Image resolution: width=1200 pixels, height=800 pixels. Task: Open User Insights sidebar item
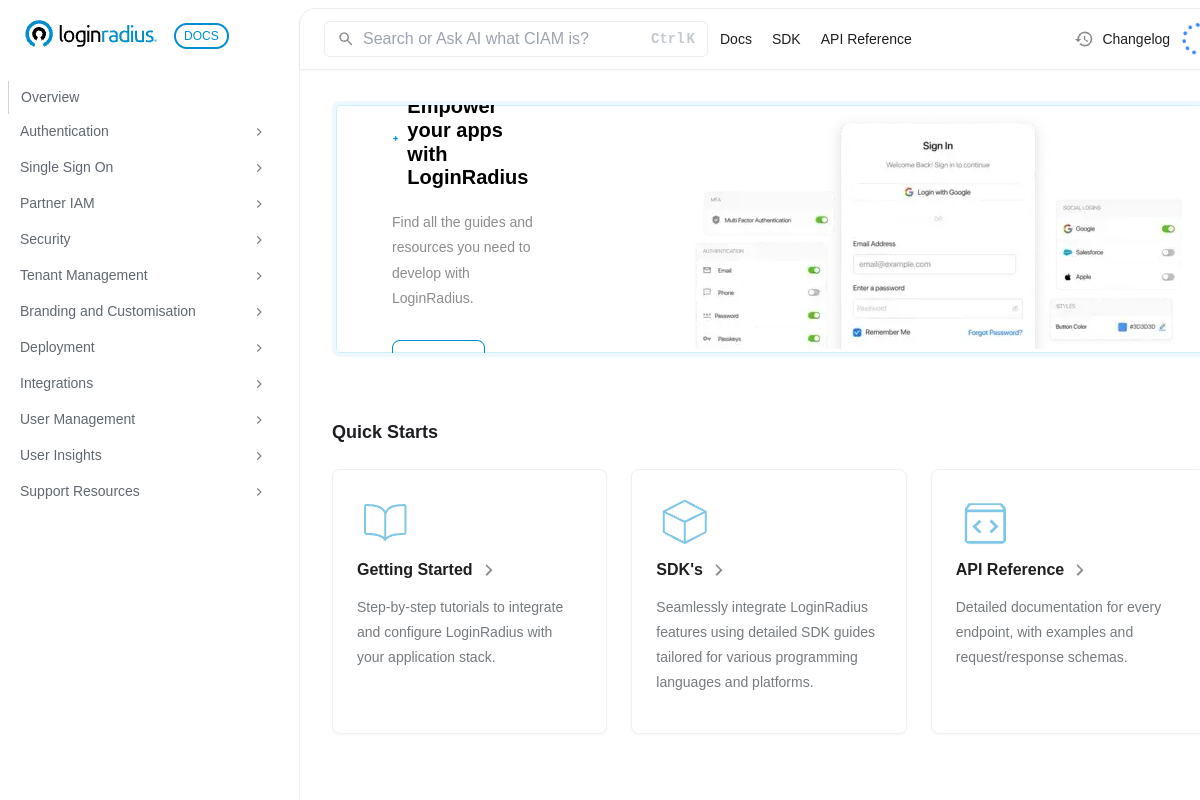coord(61,455)
